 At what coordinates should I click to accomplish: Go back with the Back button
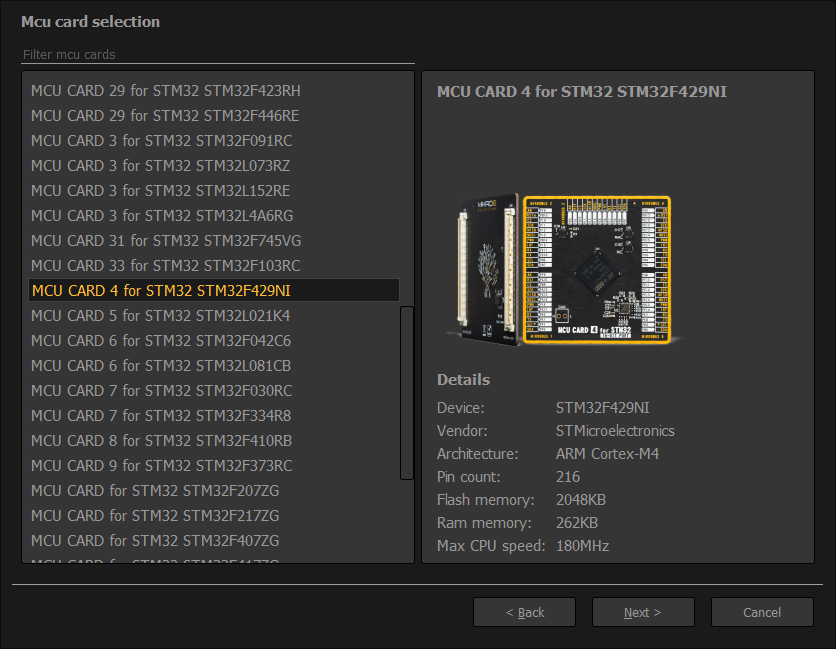[x=524, y=612]
